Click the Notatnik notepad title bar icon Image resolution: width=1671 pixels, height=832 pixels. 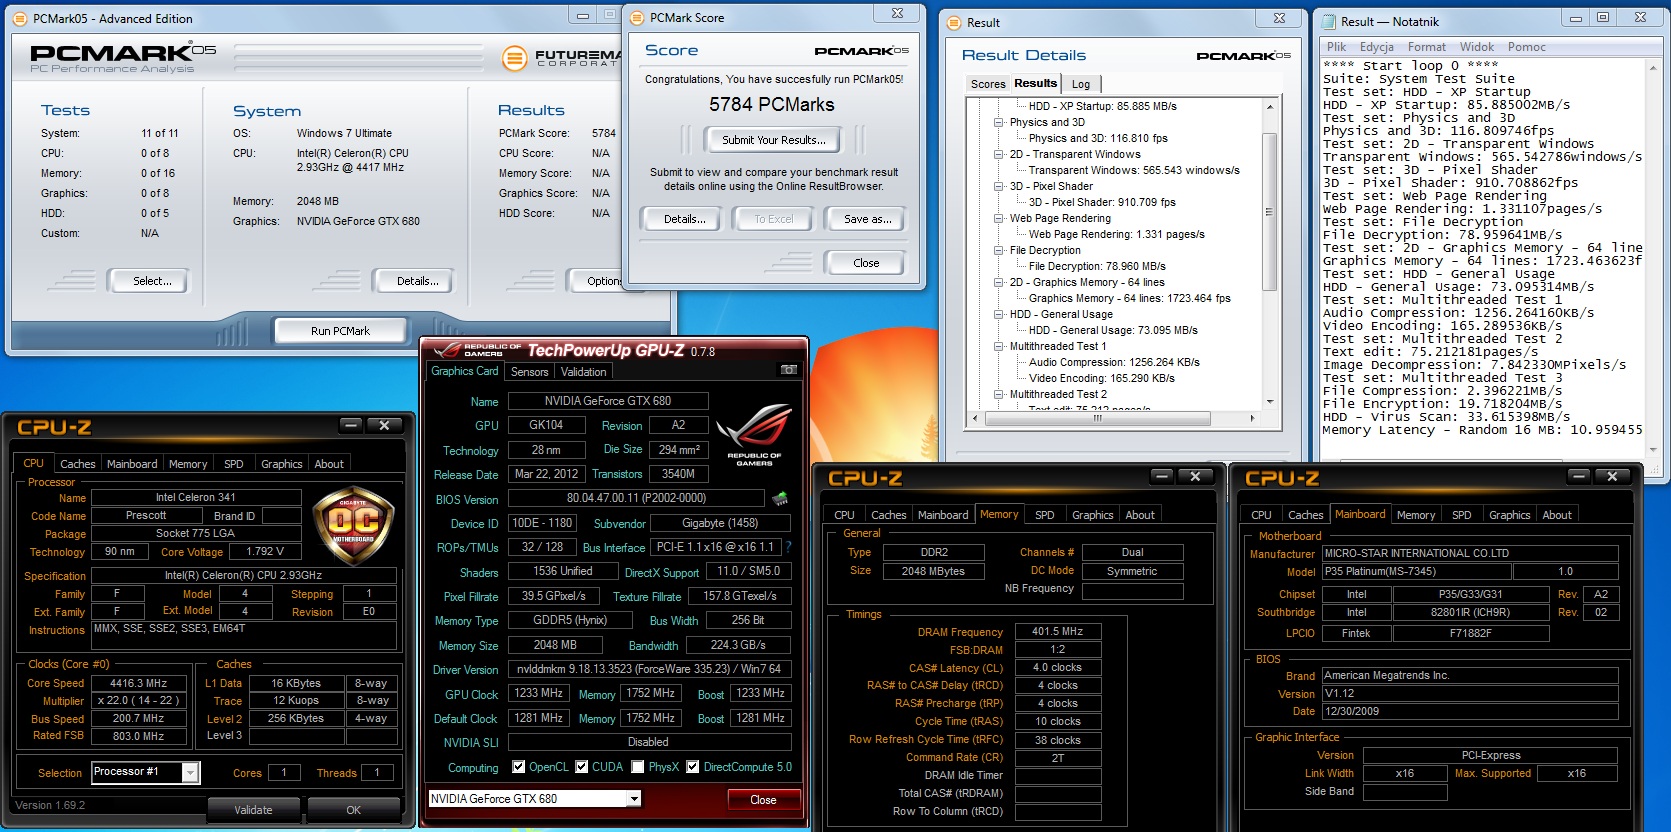tap(1328, 21)
